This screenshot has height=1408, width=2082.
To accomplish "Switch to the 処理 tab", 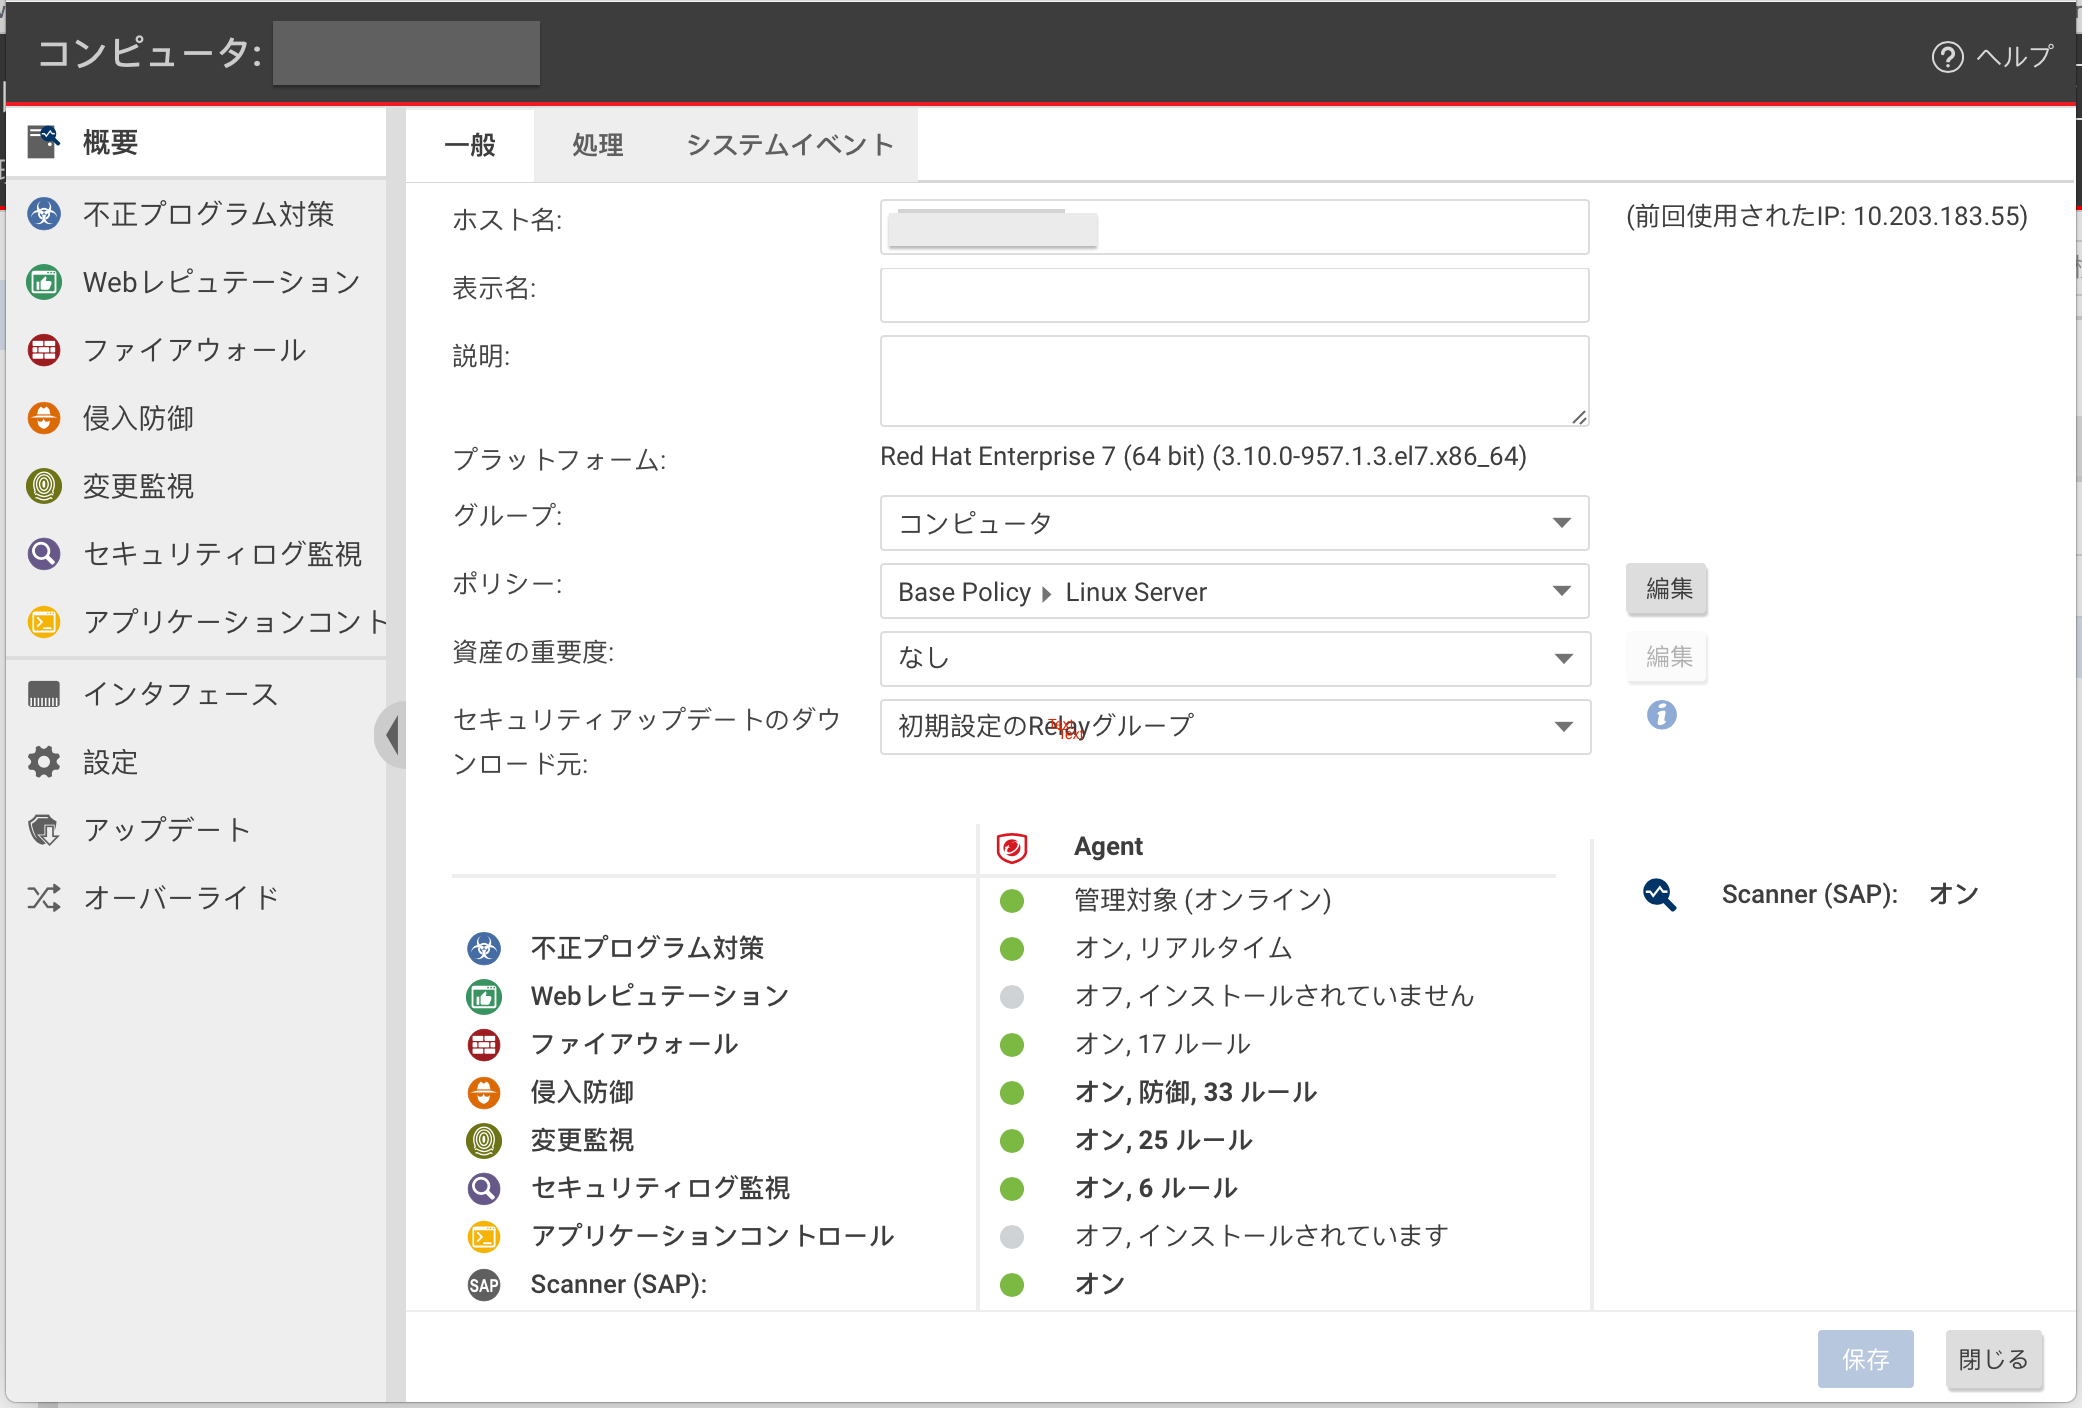I will point(597,145).
